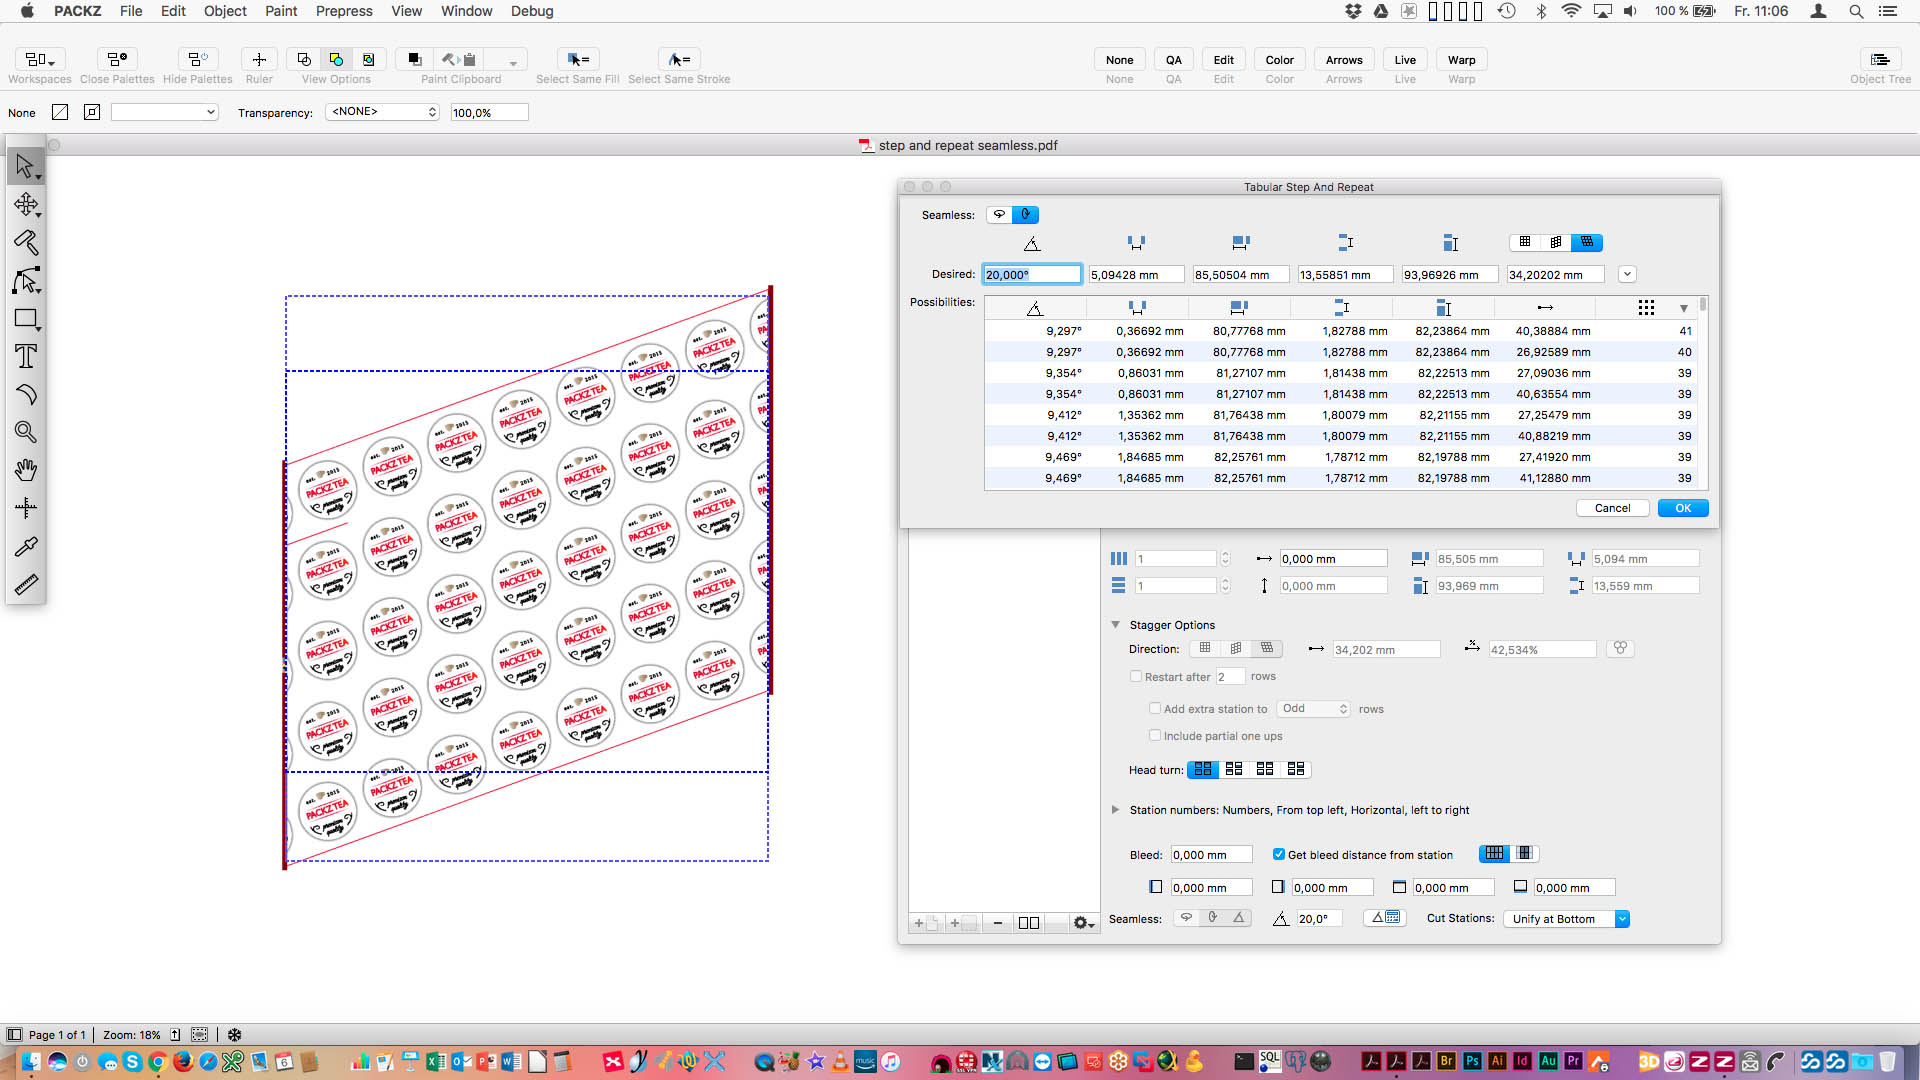Activate the Text tool
The height and width of the screenshot is (1080, 1920).
25,356
